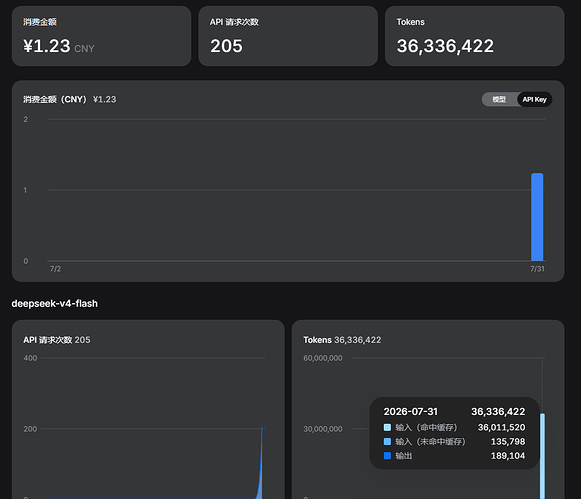Image resolution: width=581 pixels, height=499 pixels.
Task: Click the API 请求次数 205 chart title
Action: click(x=57, y=340)
